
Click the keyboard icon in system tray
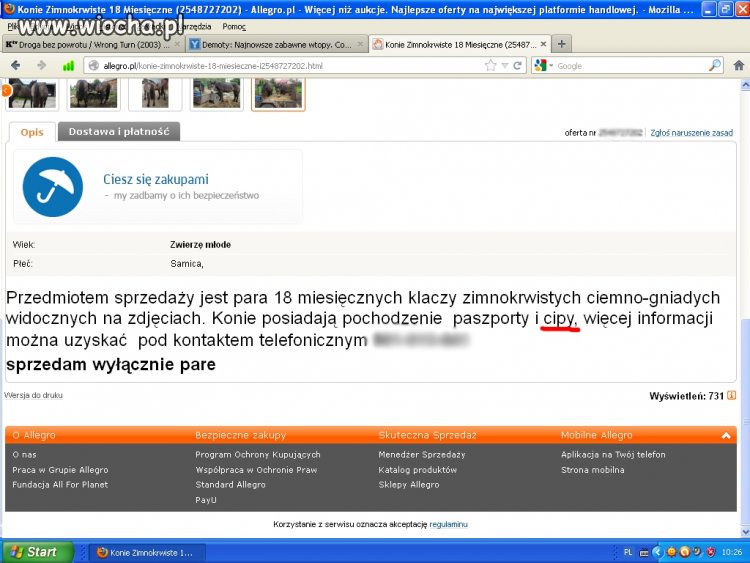point(644,553)
